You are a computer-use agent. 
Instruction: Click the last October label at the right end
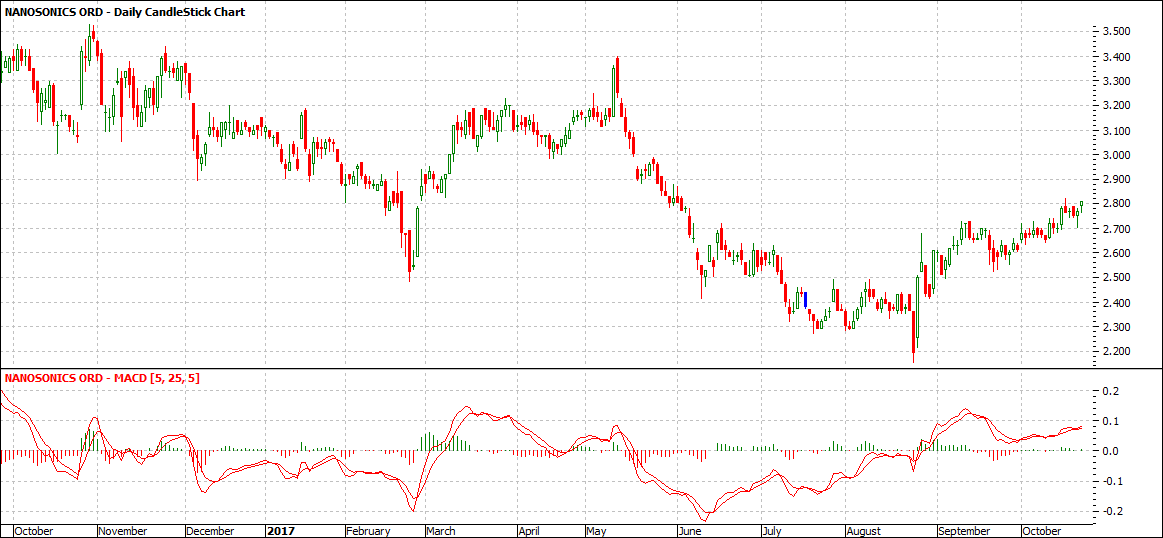(x=1041, y=531)
